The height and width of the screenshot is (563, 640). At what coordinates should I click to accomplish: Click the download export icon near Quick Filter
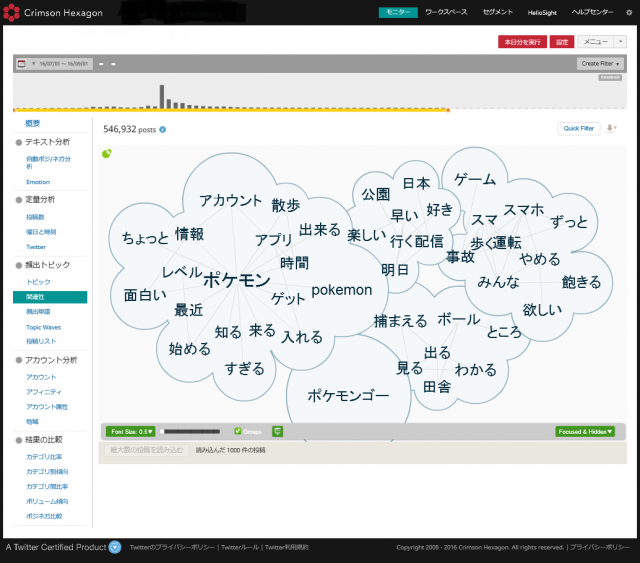coord(611,128)
